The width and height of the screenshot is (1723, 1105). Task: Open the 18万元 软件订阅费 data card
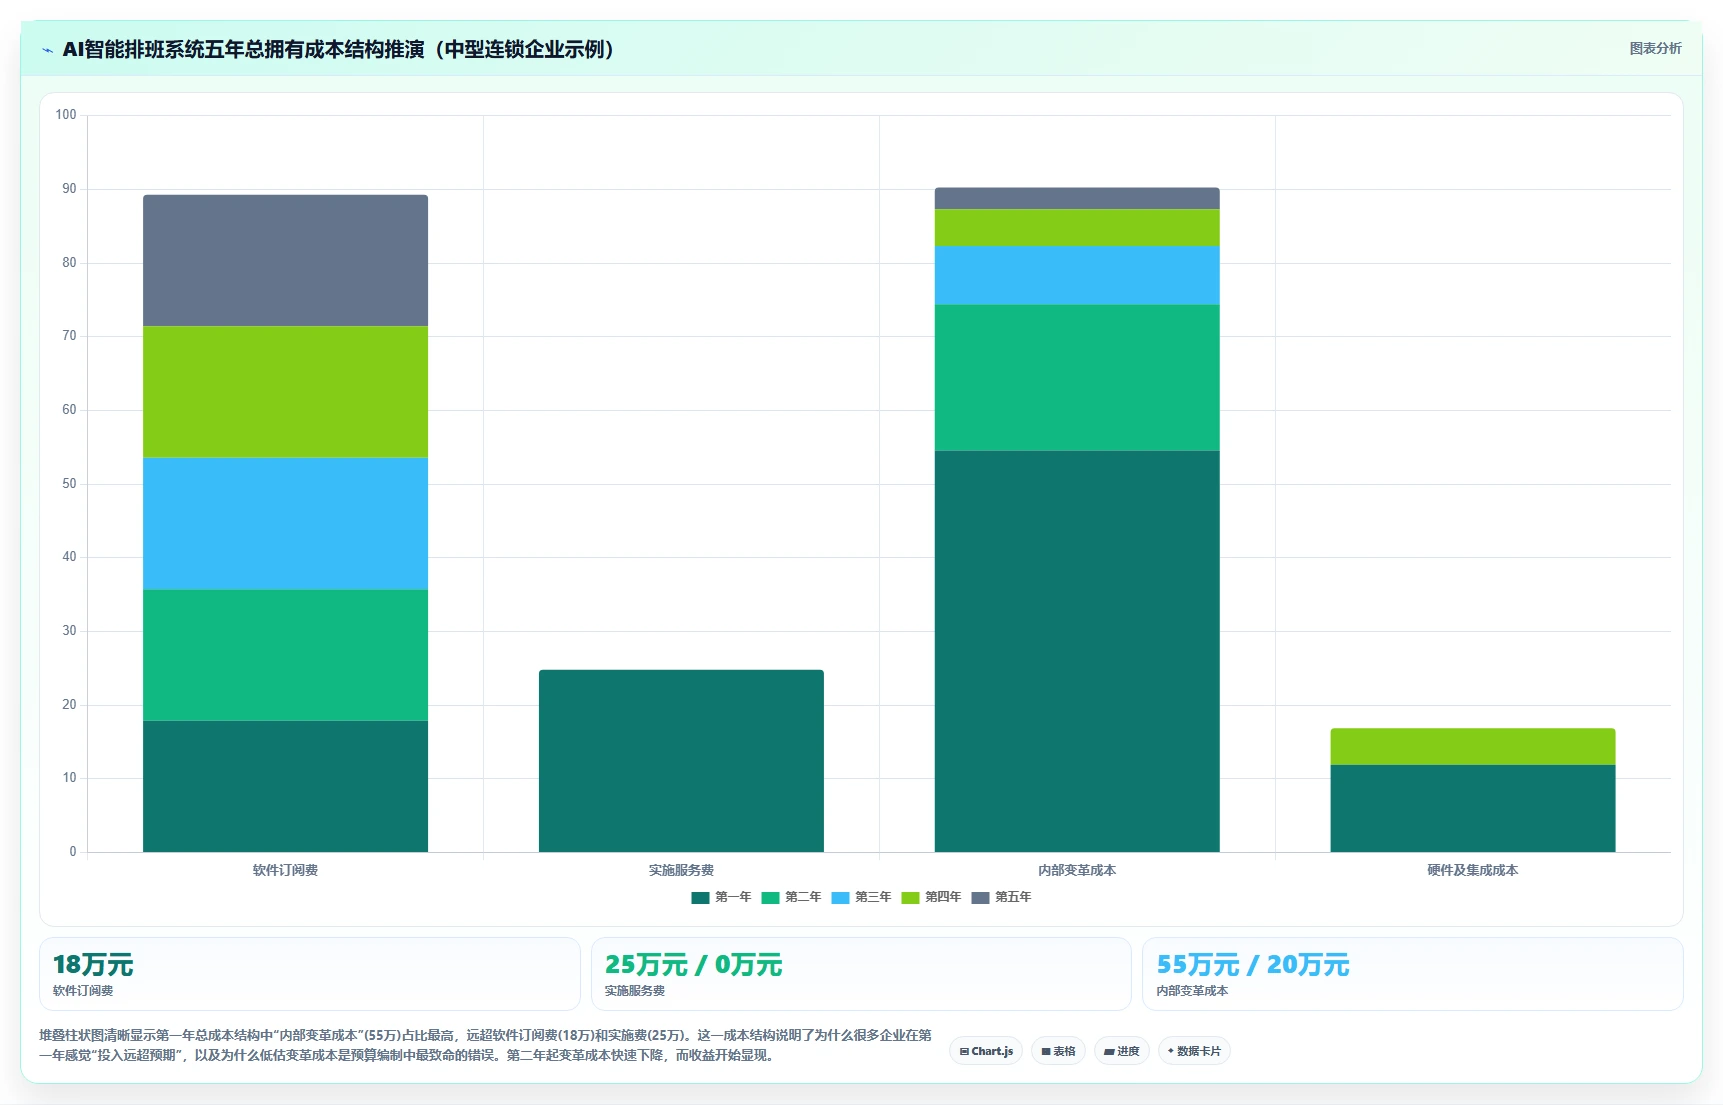pos(310,974)
